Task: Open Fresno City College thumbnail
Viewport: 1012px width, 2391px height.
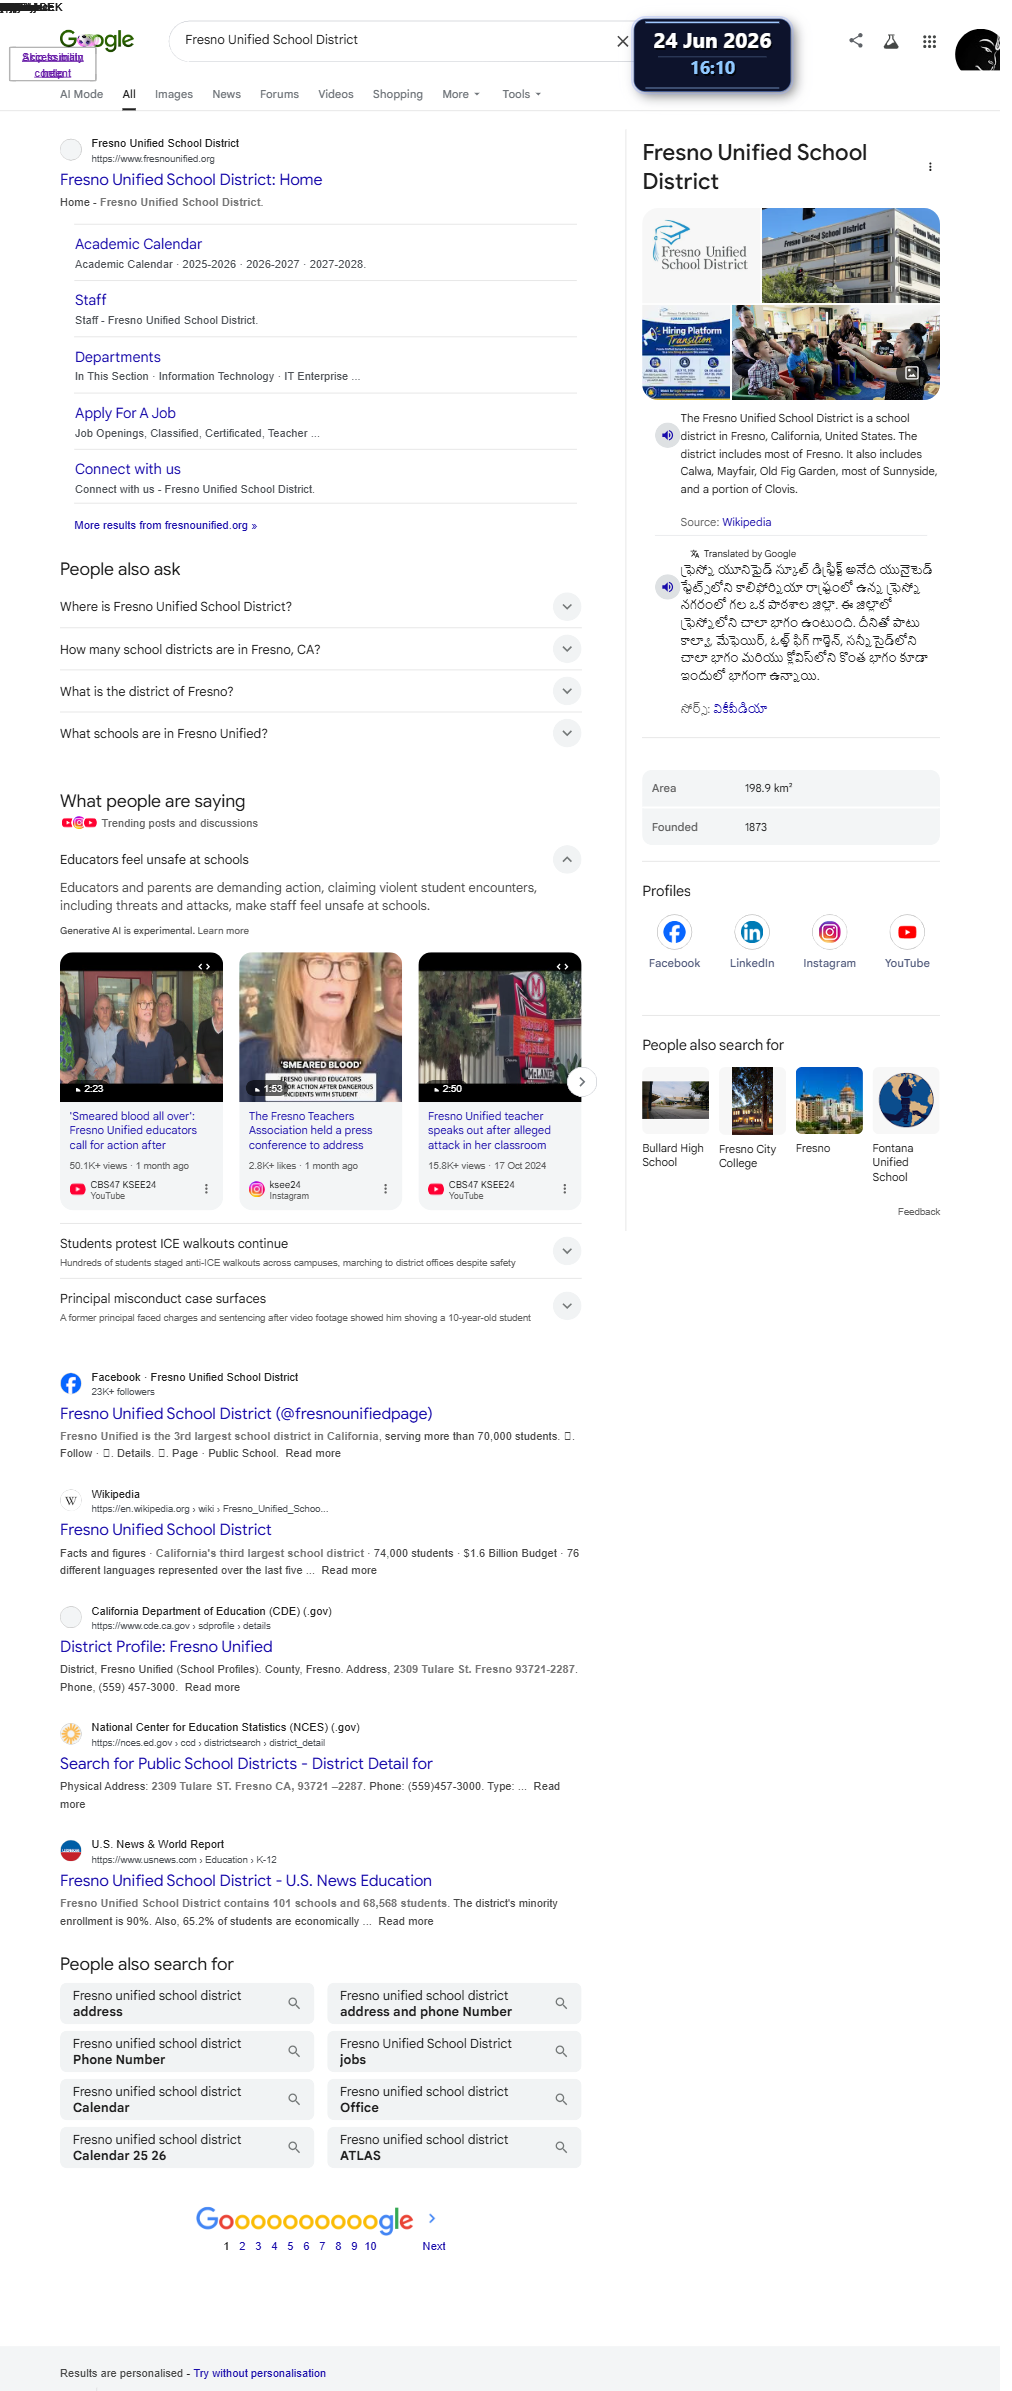Action: pyautogui.click(x=752, y=1101)
